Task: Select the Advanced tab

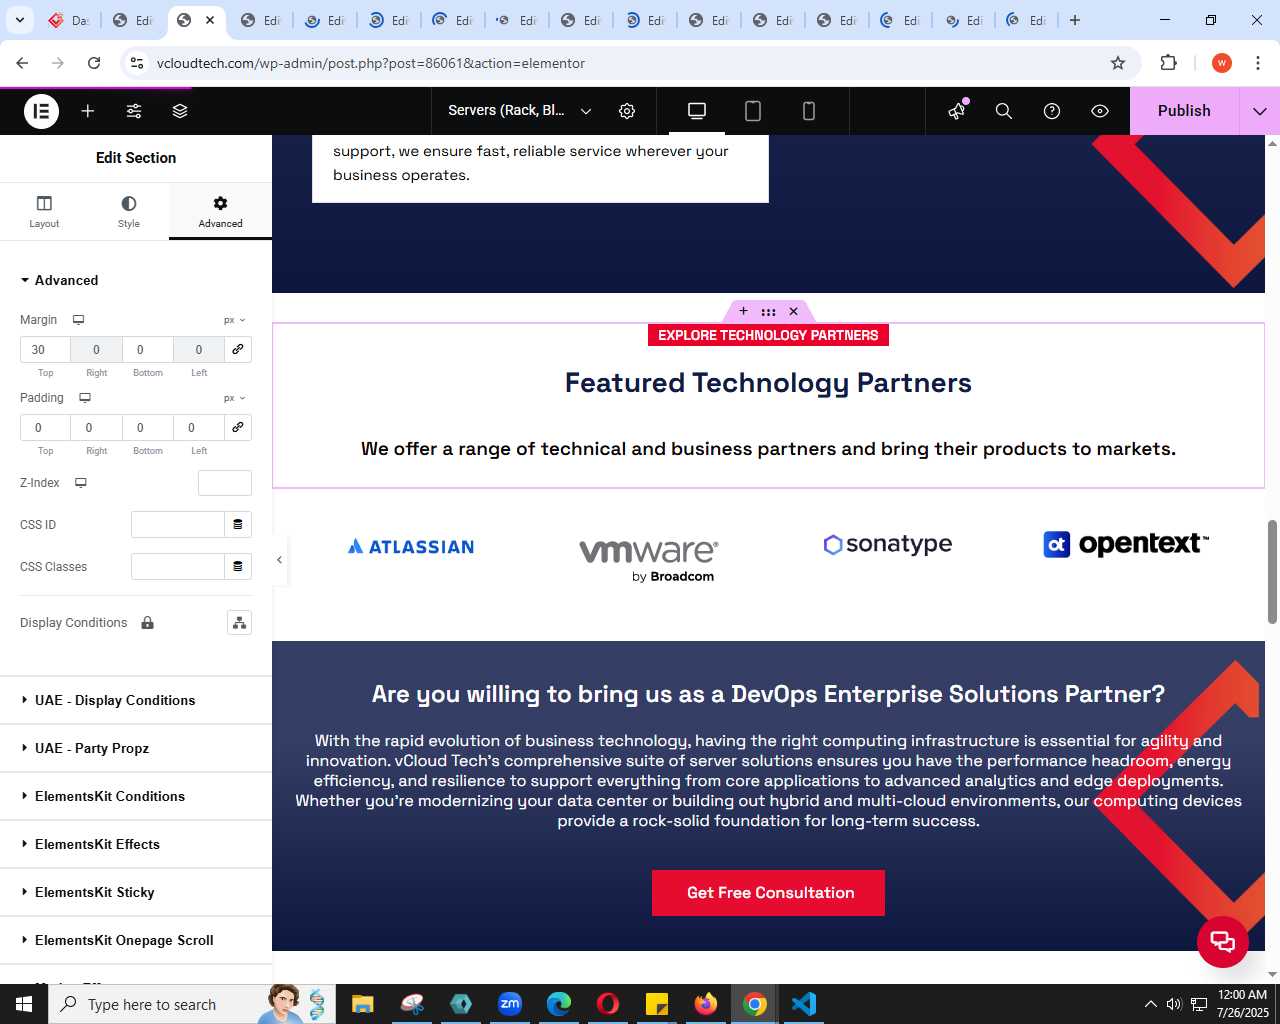Action: [220, 211]
